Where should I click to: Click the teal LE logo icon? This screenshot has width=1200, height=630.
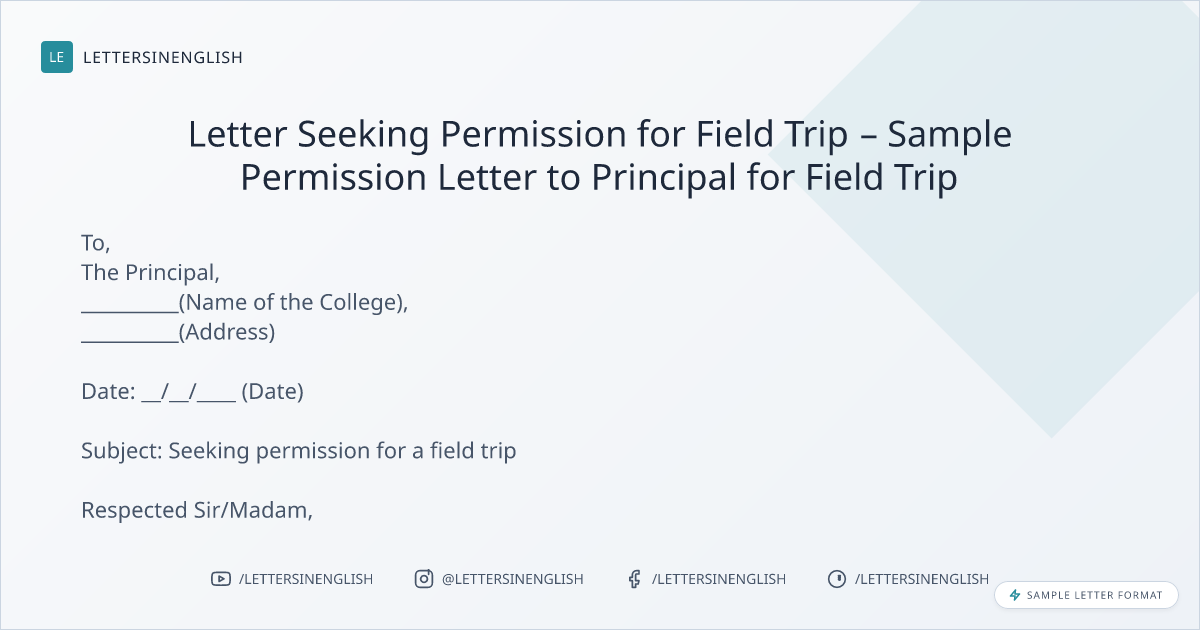57,57
